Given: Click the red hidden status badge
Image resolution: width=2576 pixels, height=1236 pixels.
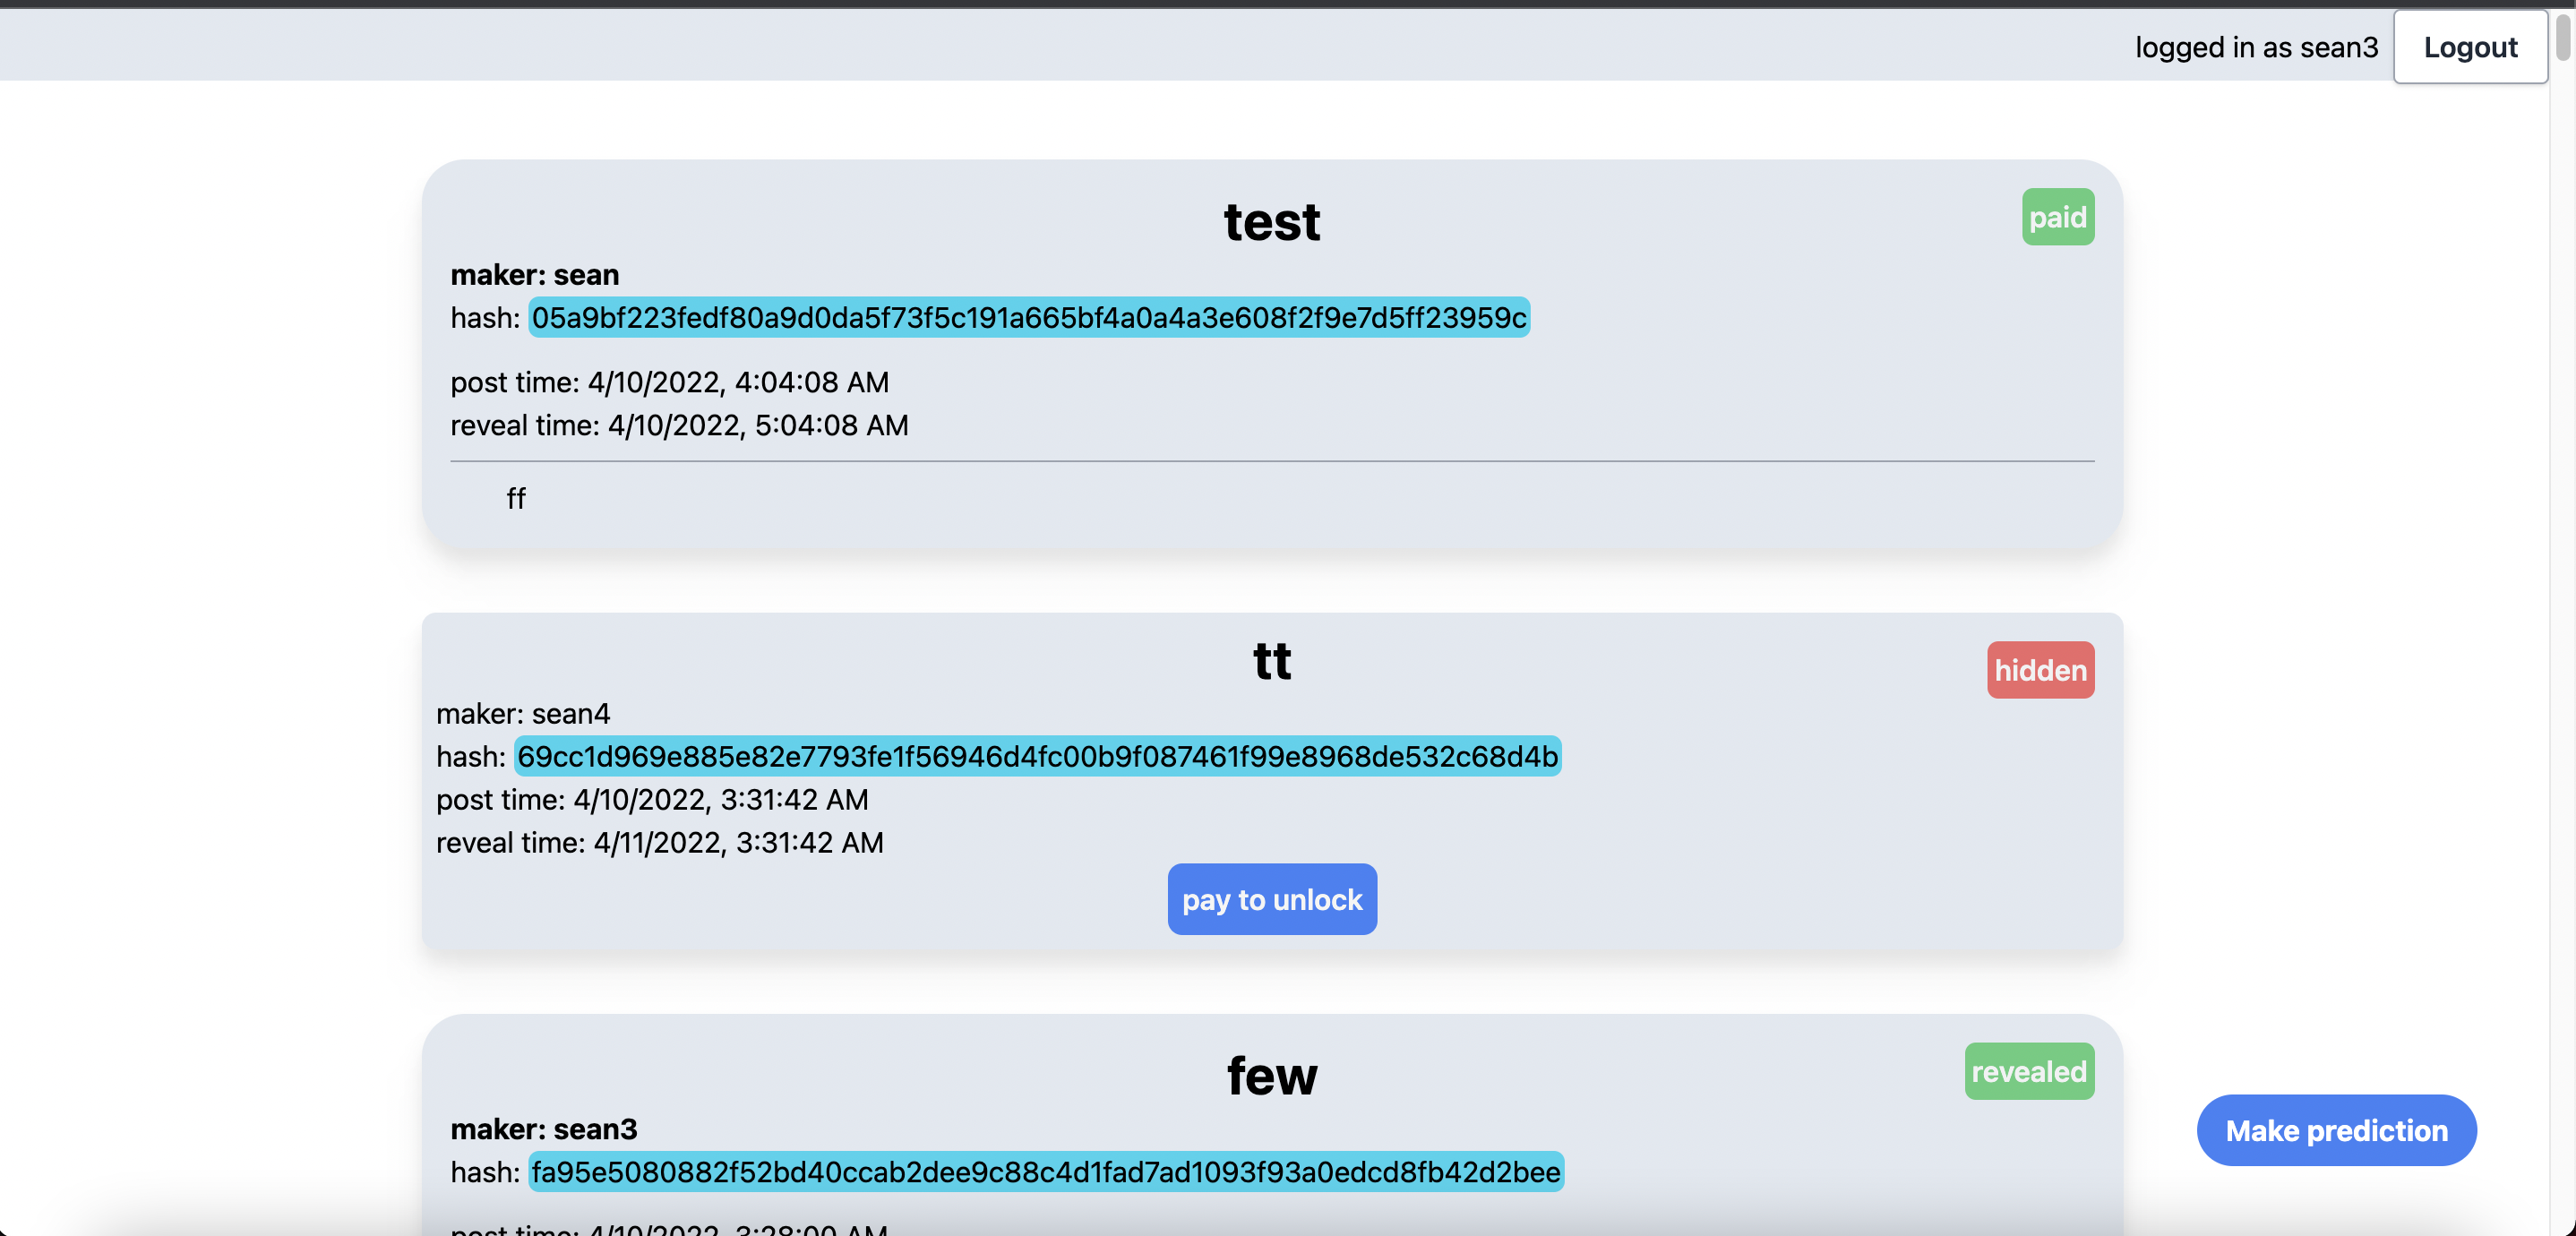Looking at the screenshot, I should pyautogui.click(x=2039, y=670).
